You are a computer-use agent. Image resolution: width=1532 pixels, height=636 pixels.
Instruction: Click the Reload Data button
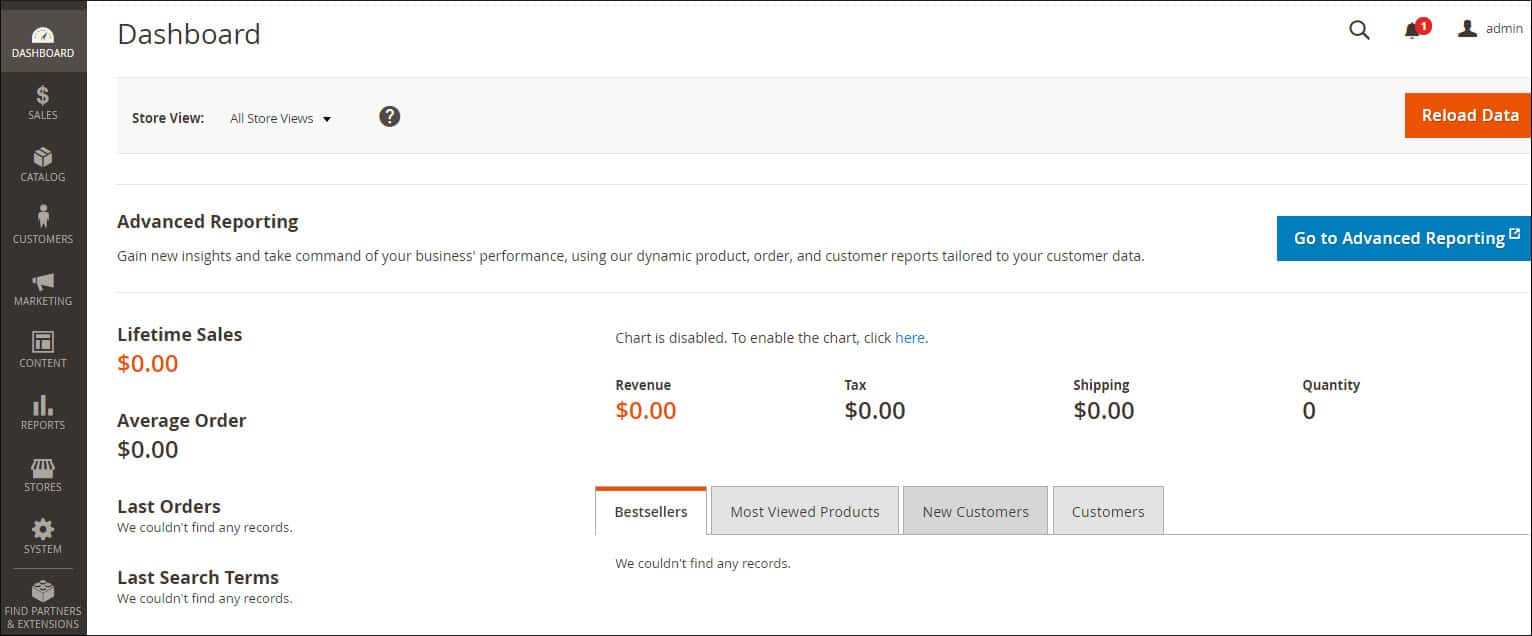pos(1468,115)
